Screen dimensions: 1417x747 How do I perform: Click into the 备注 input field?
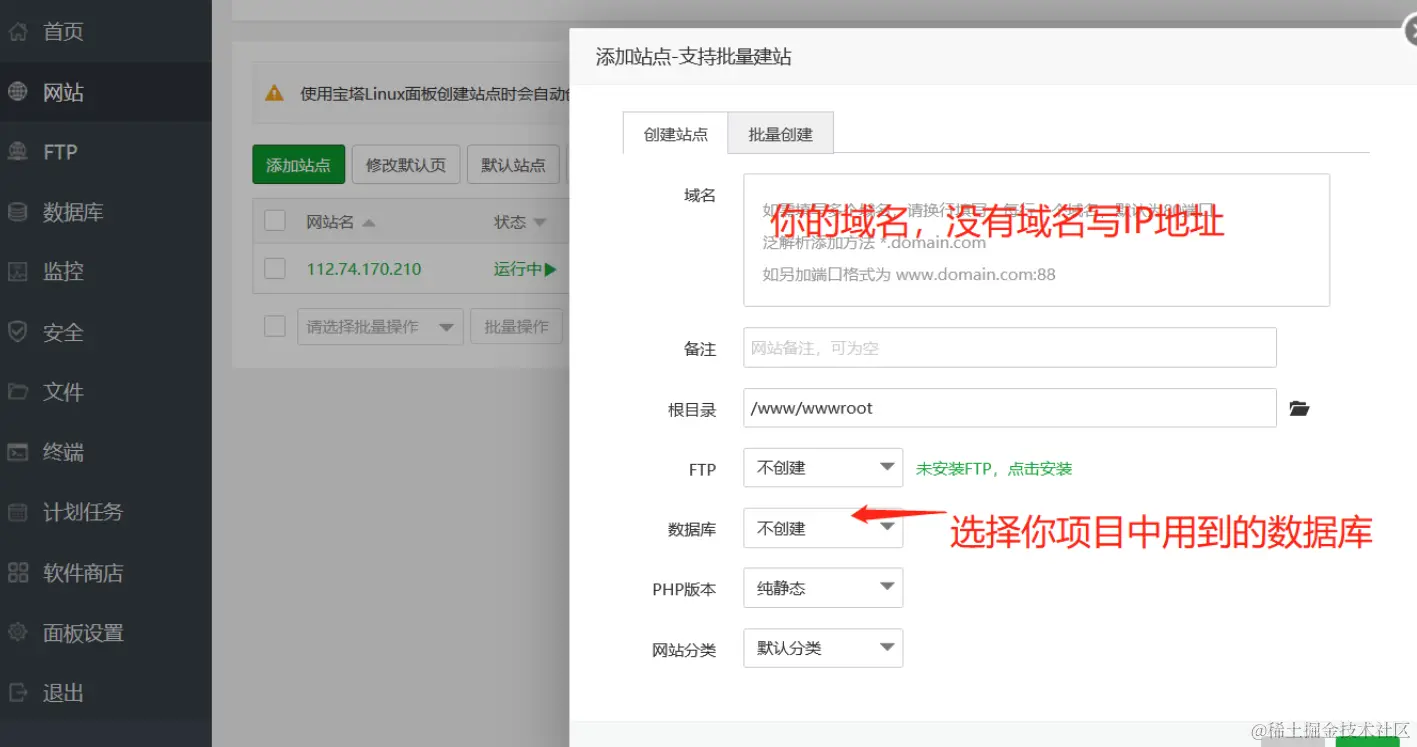(1010, 348)
